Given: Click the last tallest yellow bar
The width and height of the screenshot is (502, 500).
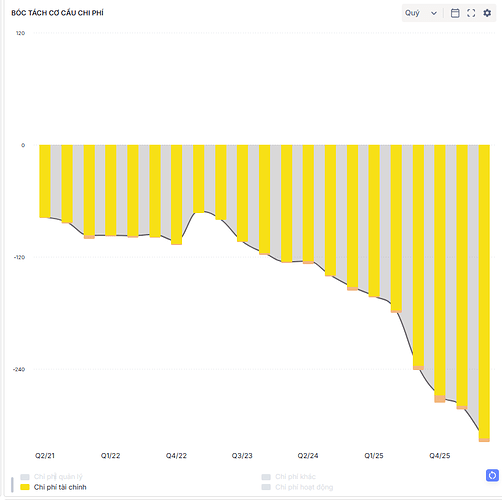Looking at the screenshot, I should (484, 293).
